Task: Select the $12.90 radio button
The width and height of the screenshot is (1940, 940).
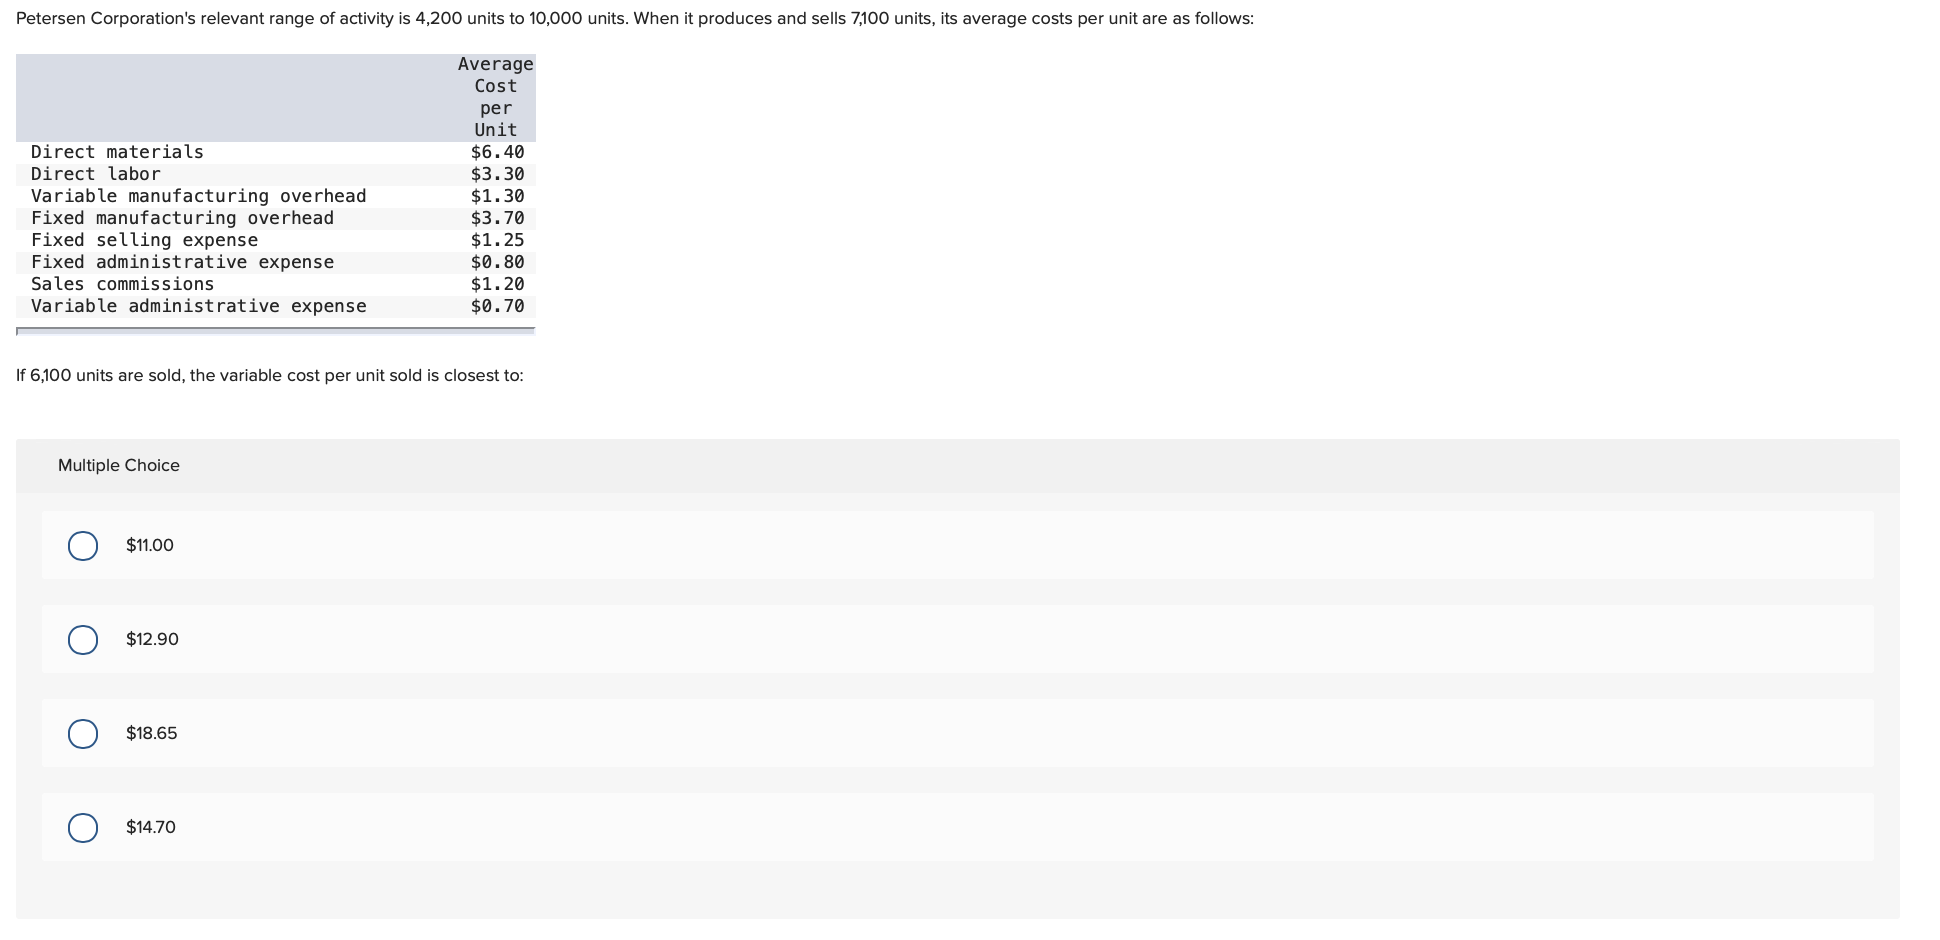Action: (83, 639)
